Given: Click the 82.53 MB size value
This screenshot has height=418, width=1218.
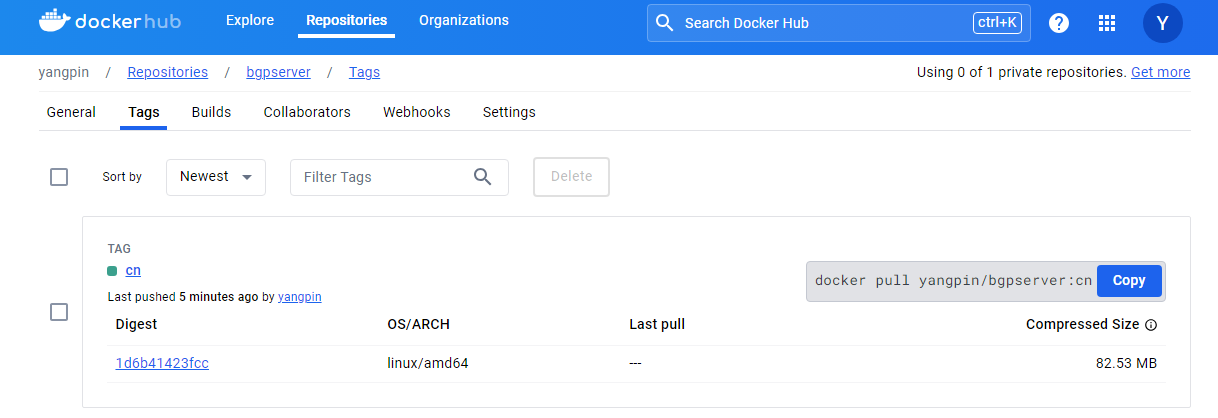Looking at the screenshot, I should click(x=1126, y=363).
